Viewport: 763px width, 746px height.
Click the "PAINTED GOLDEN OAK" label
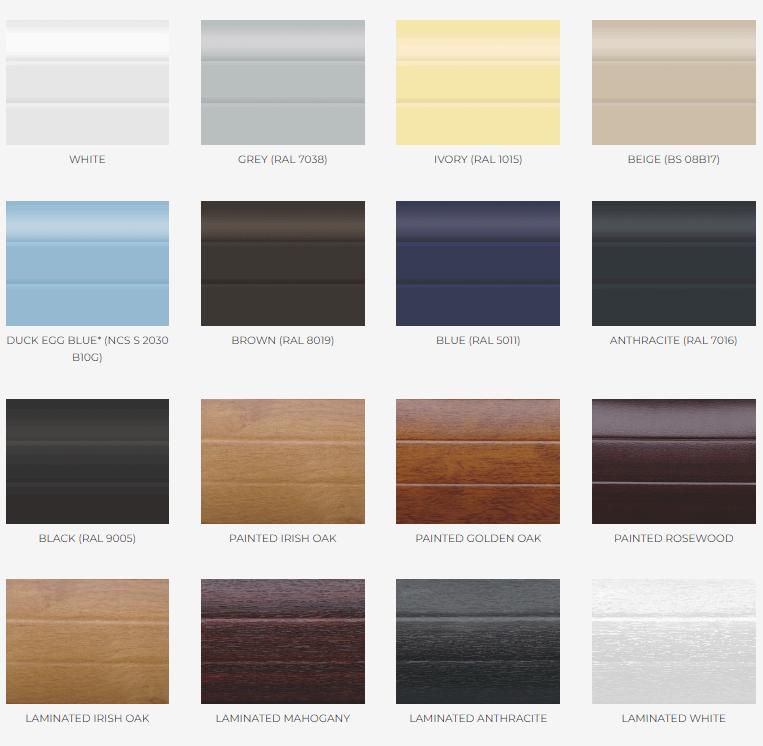pyautogui.click(x=478, y=538)
